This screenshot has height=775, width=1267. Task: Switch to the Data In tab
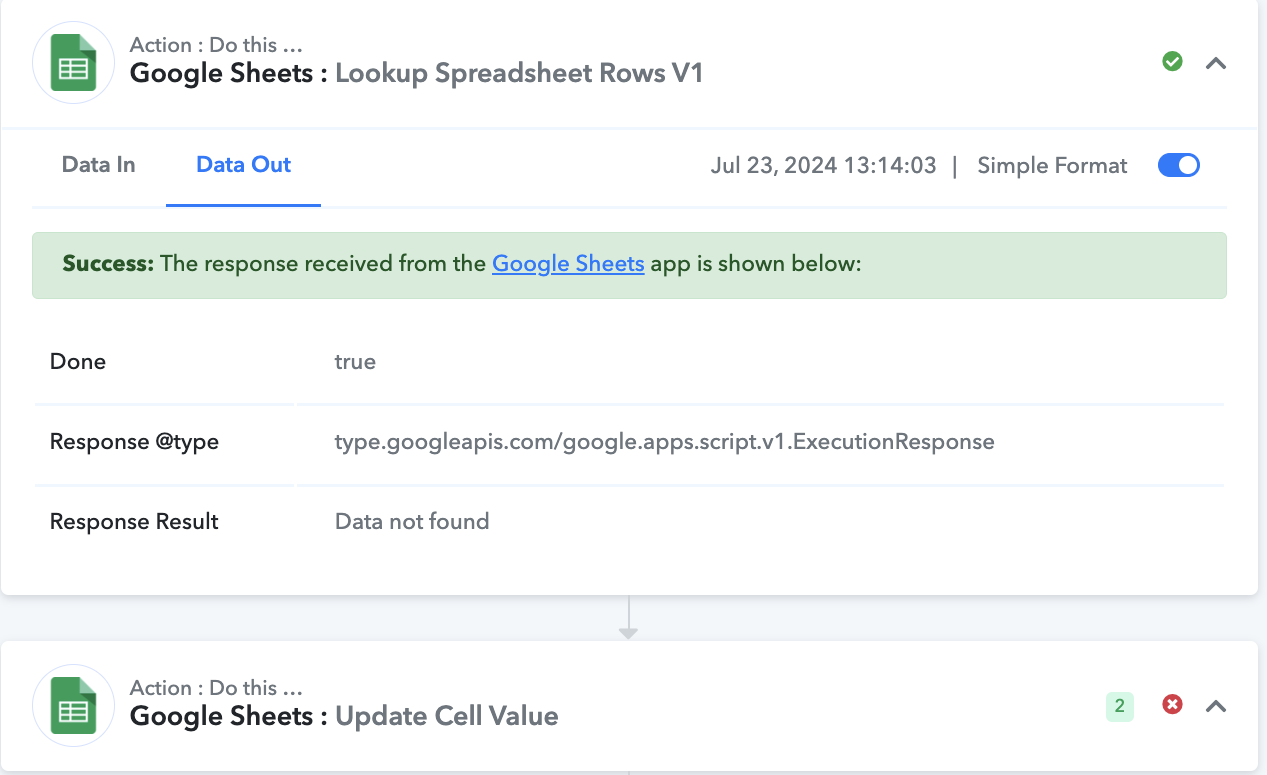pyautogui.click(x=98, y=165)
